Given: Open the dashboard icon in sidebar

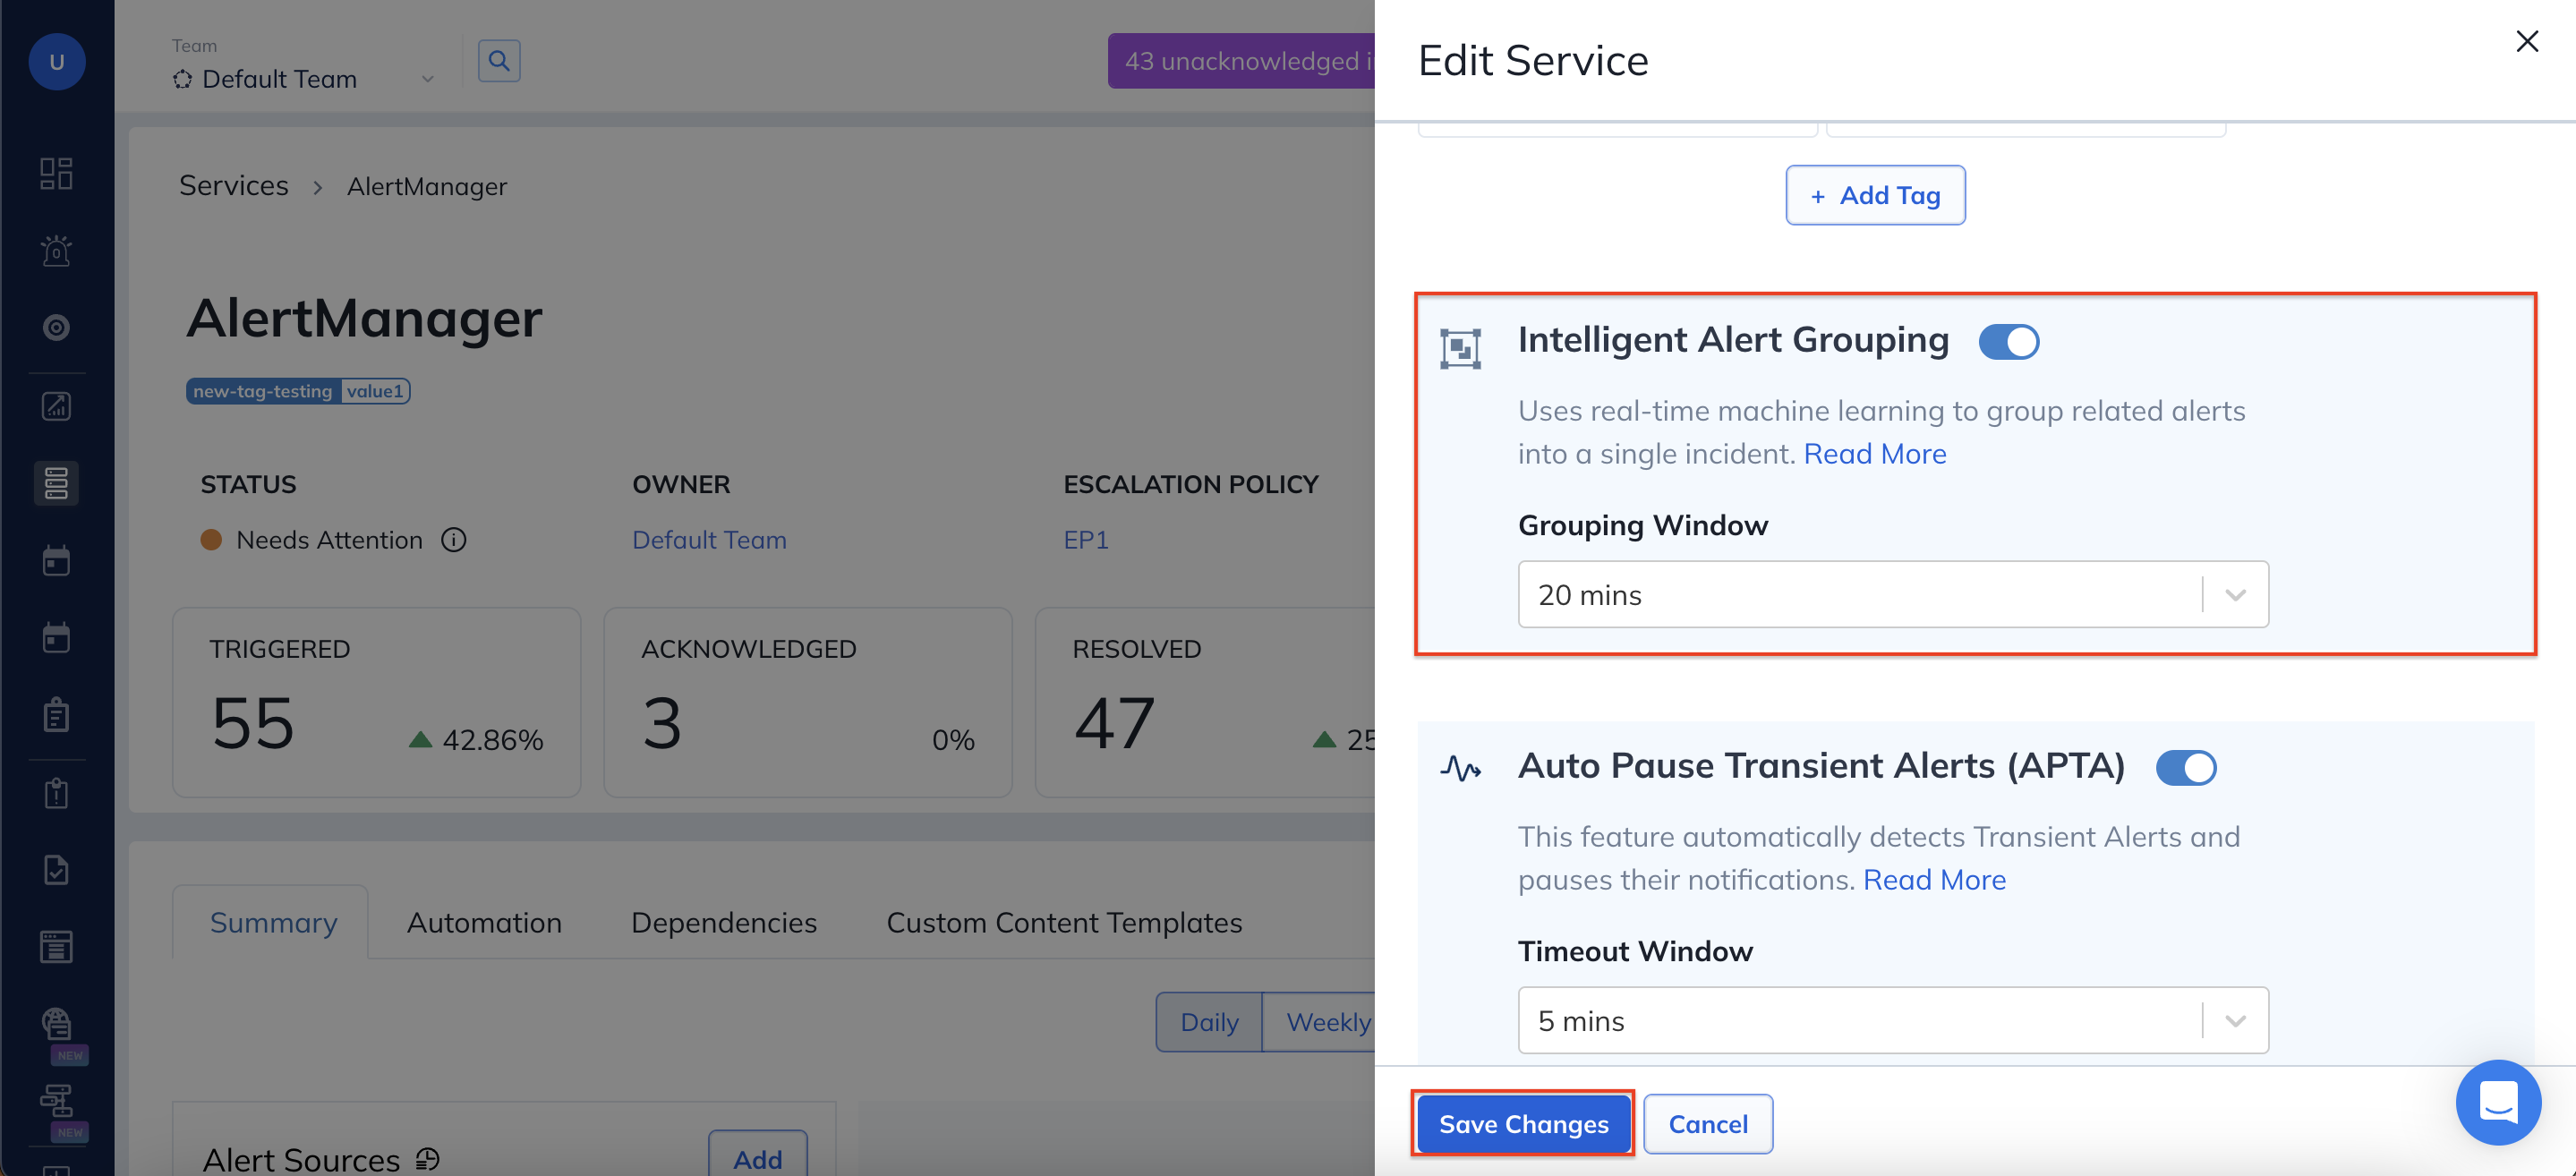Looking at the screenshot, I should click(x=56, y=173).
